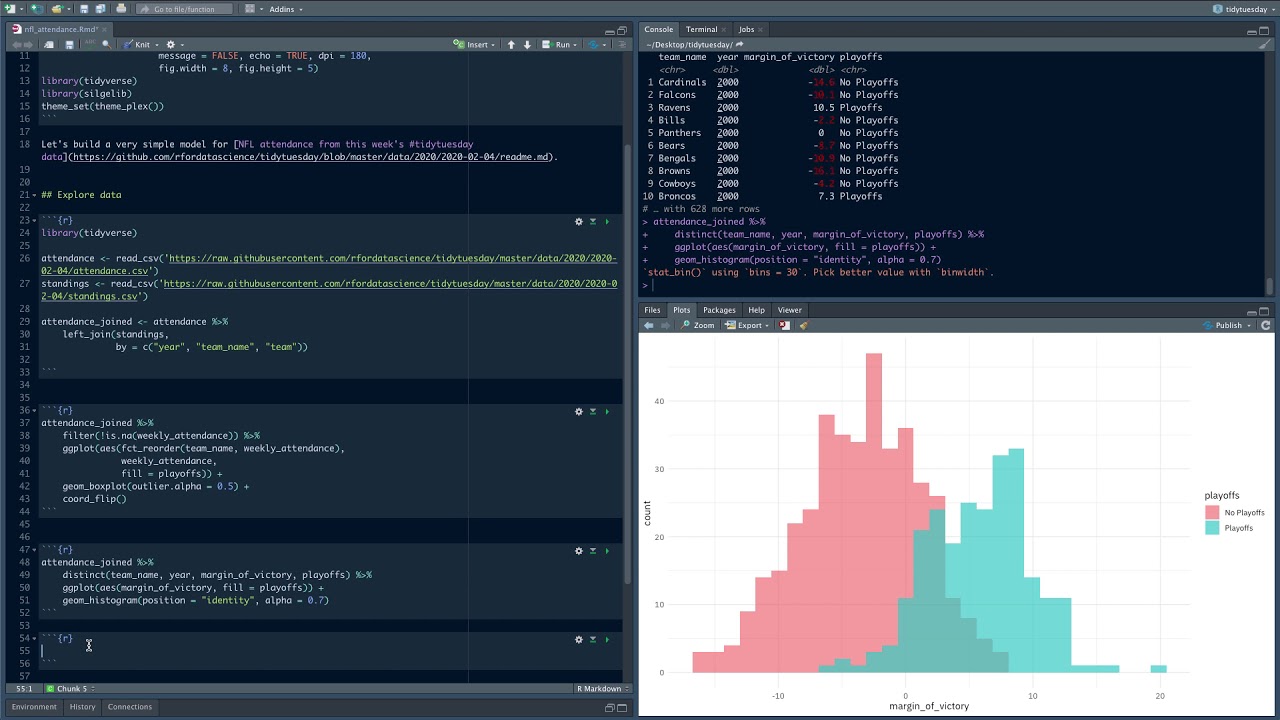Image resolution: width=1280 pixels, height=720 pixels.
Task: Open the Environment tab
Action: (x=34, y=707)
